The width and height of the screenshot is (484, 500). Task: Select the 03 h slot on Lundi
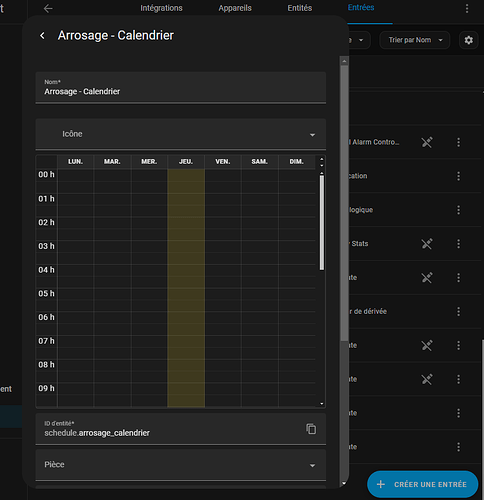pyautogui.click(x=76, y=246)
